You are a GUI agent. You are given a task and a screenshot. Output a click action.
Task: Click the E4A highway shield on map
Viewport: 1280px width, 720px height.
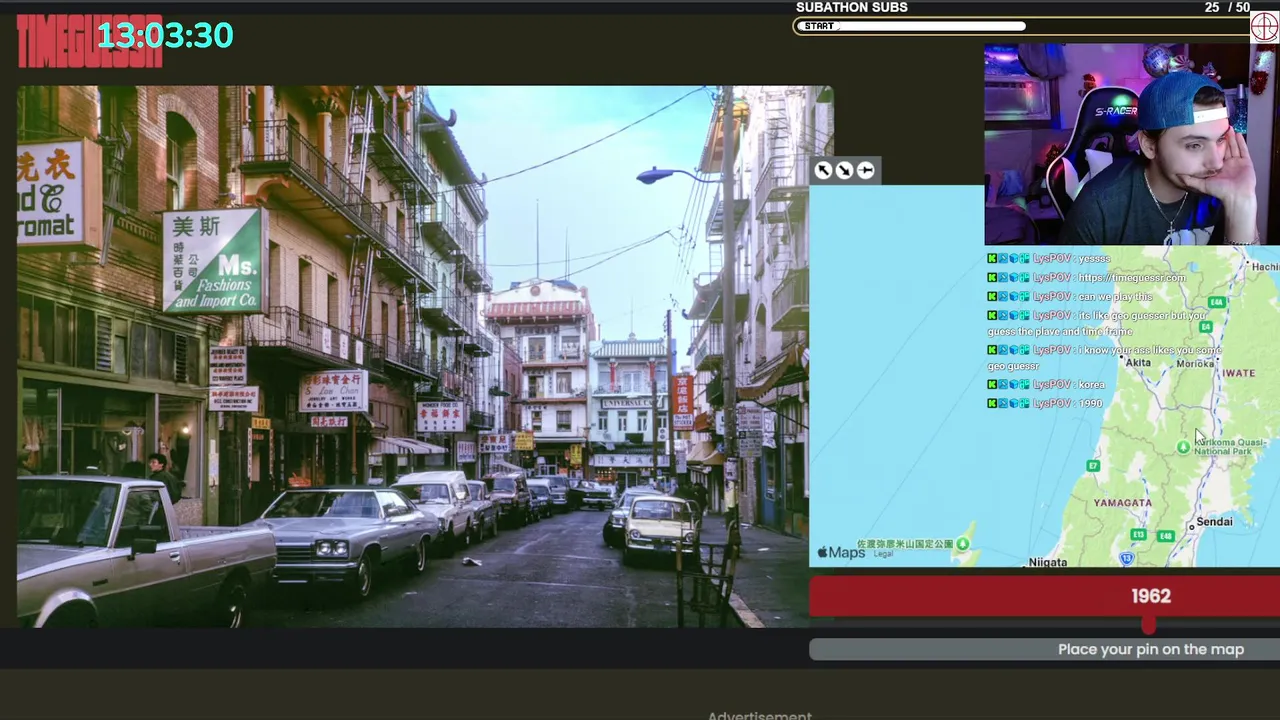coord(1216,302)
